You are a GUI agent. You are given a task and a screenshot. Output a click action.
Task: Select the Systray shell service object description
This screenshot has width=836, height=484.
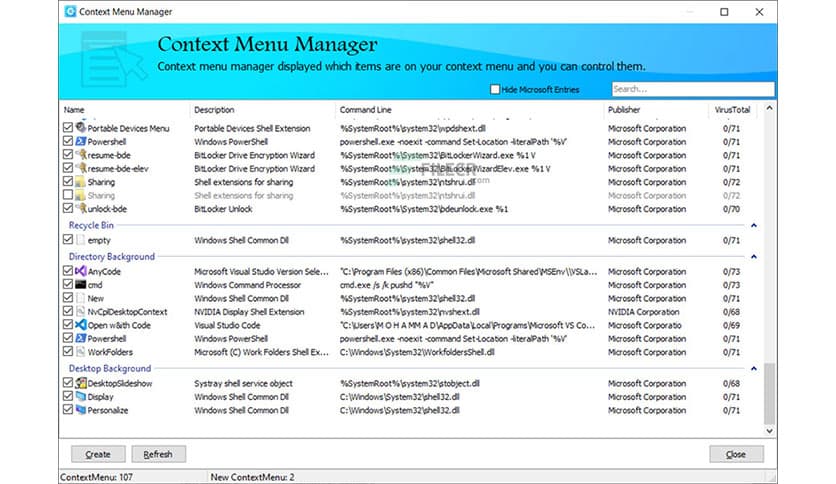[x=243, y=383]
